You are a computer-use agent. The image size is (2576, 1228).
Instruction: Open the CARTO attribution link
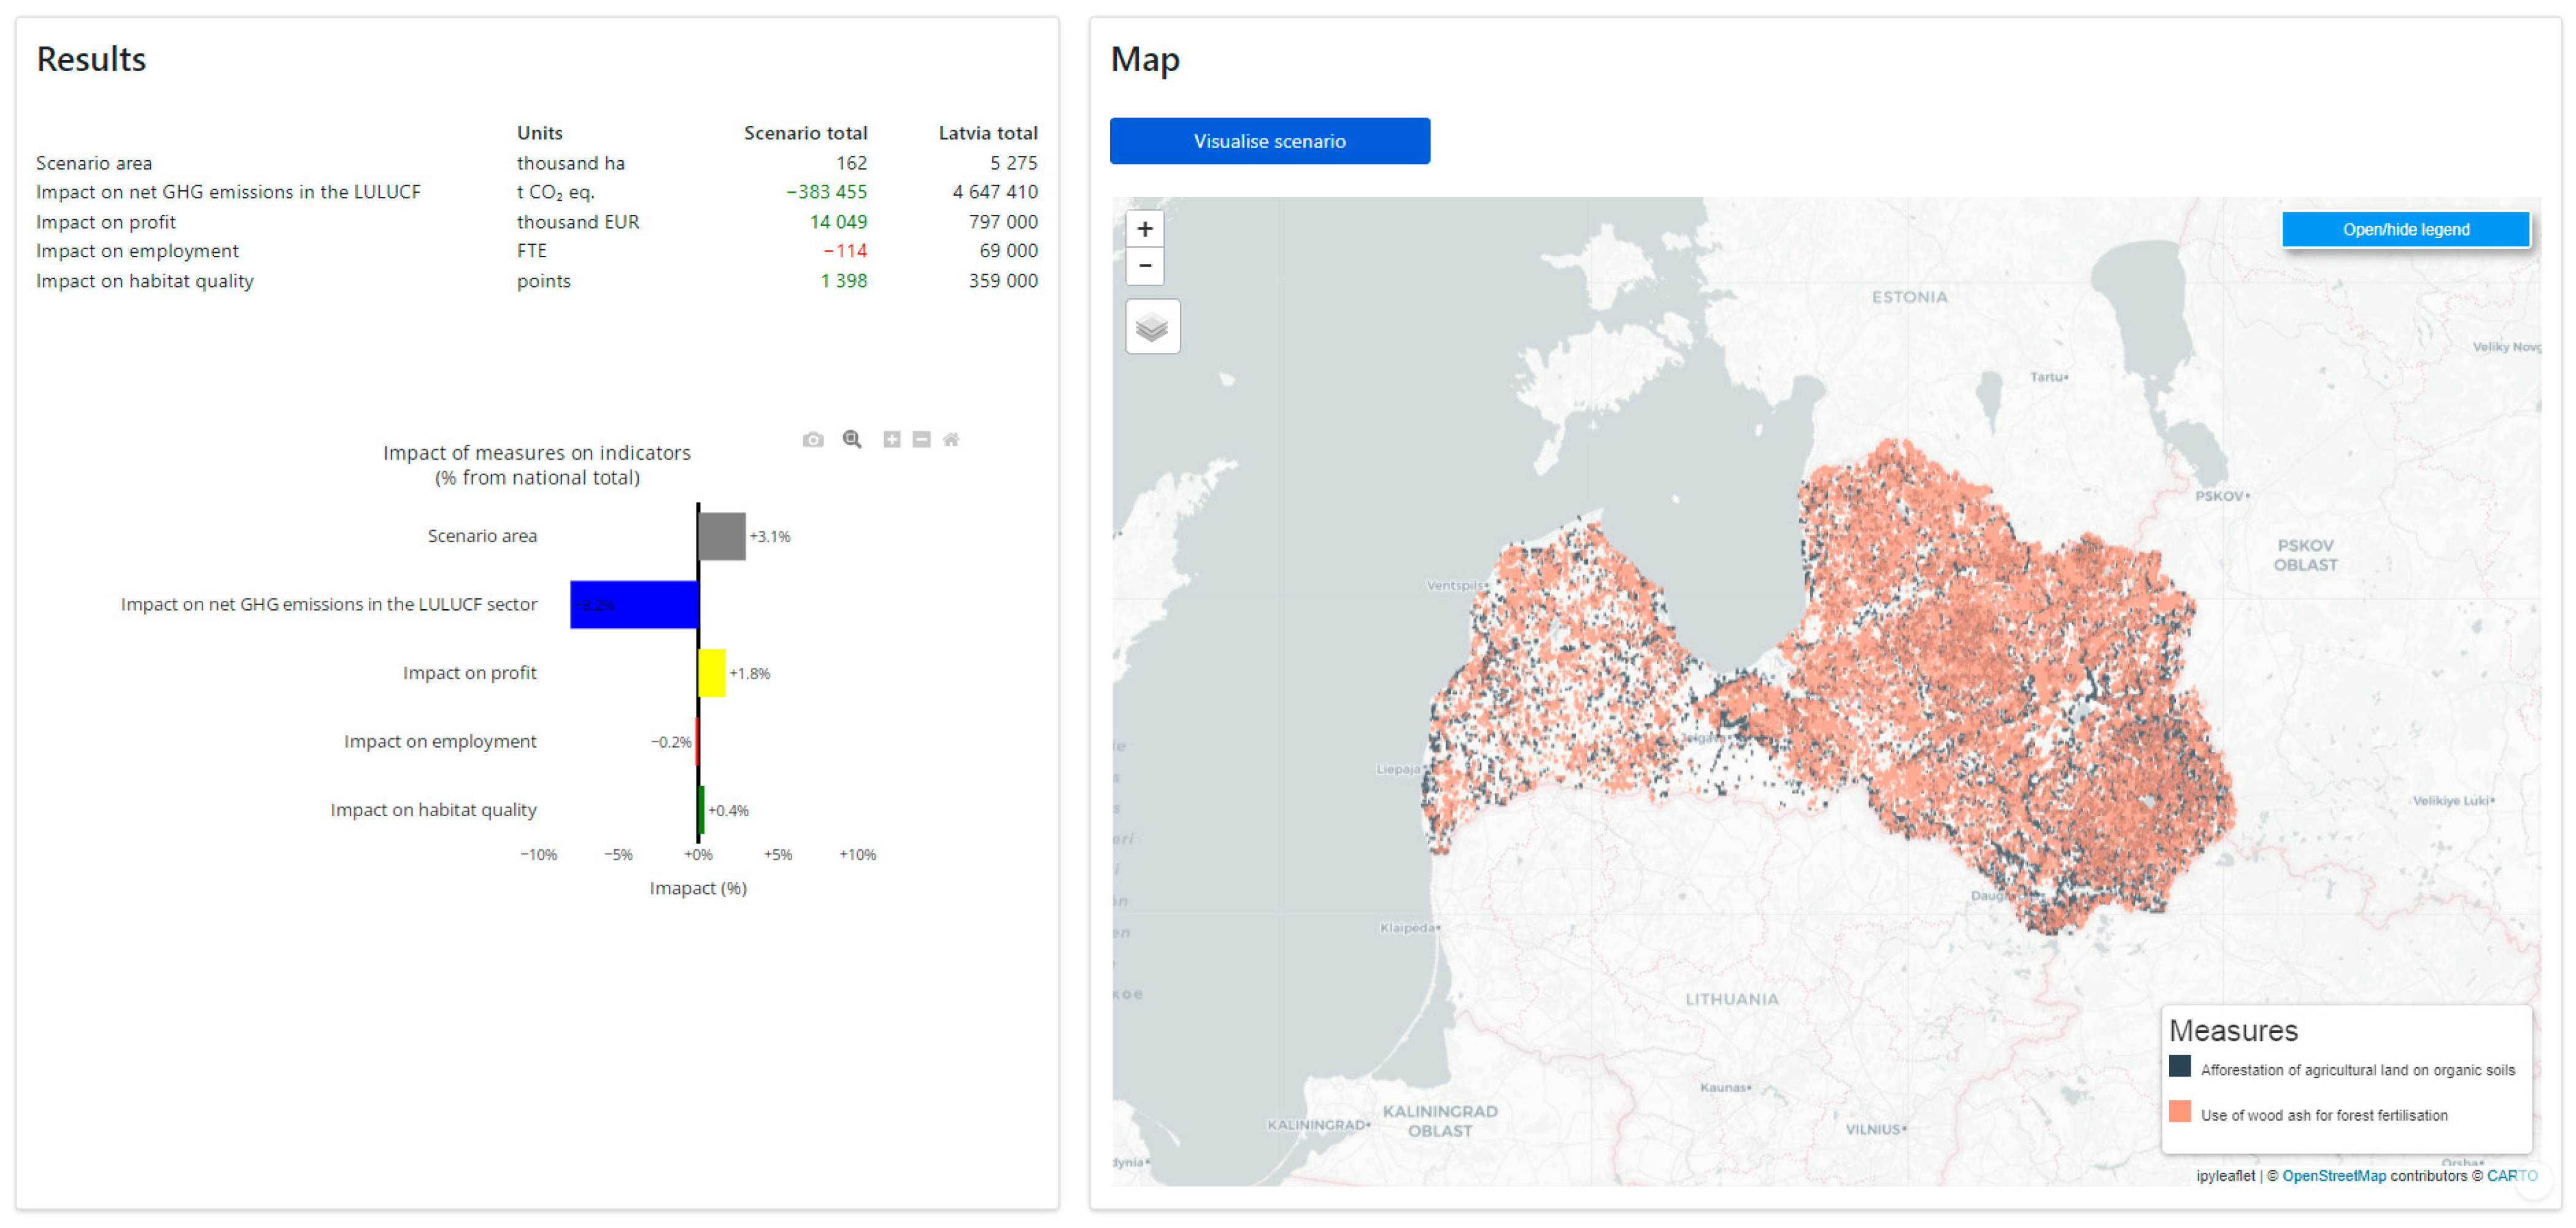click(2511, 1176)
